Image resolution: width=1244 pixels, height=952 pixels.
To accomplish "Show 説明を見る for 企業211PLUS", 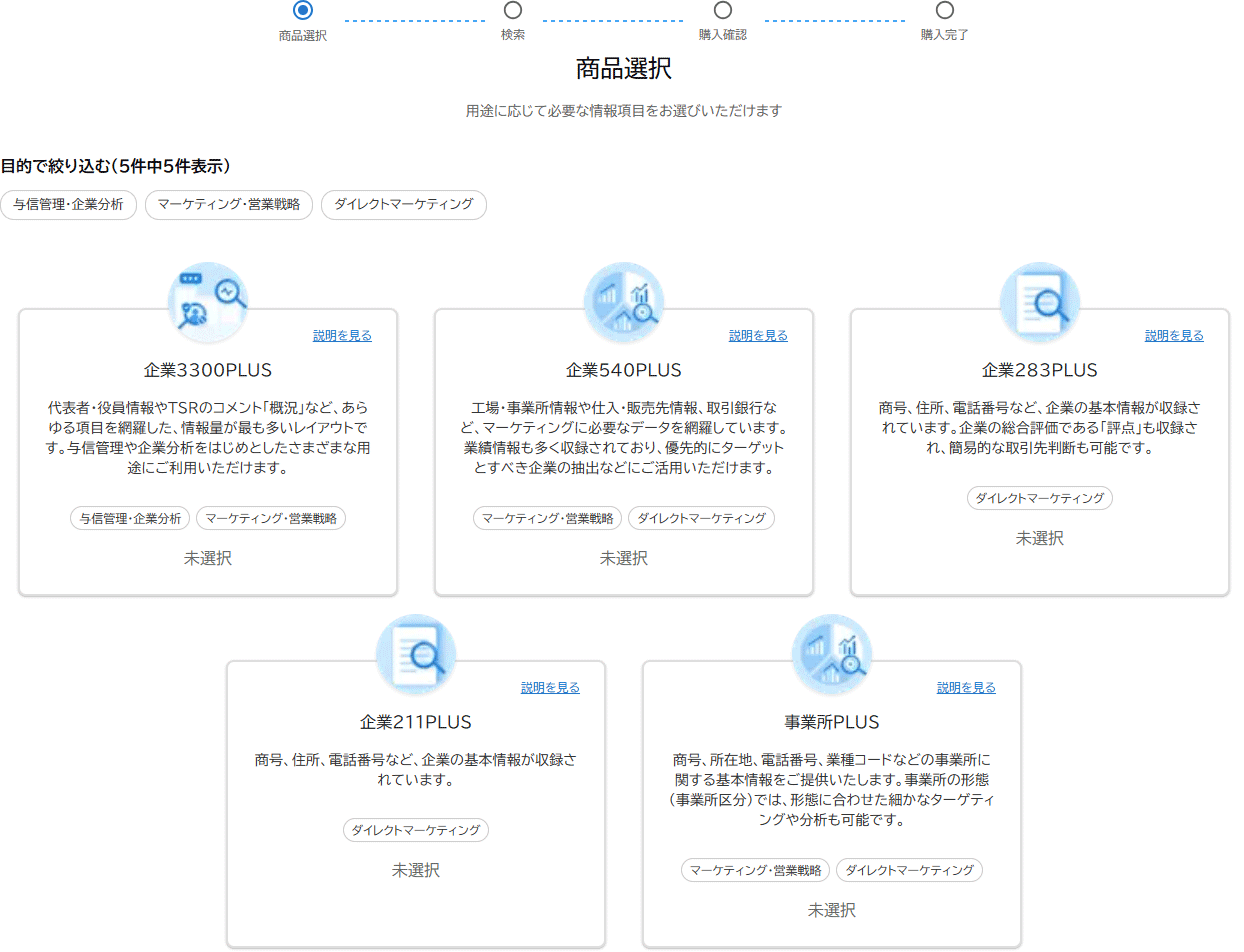I will click(550, 688).
